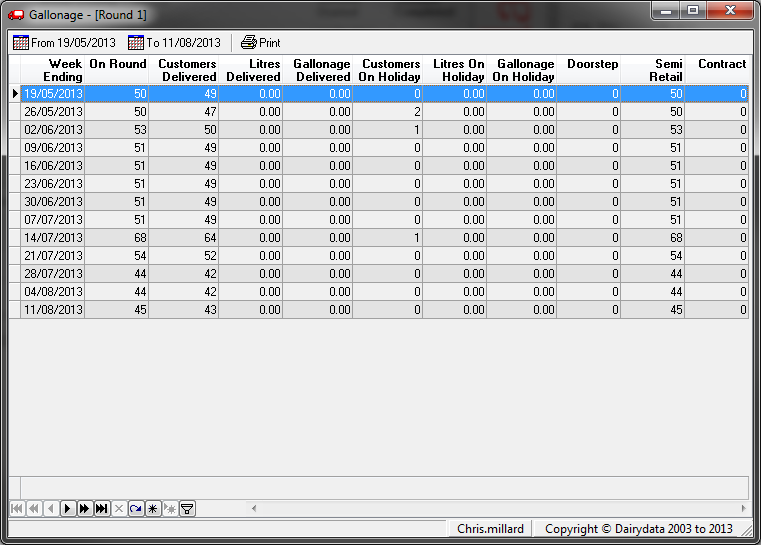Click the Print button text

(270, 43)
